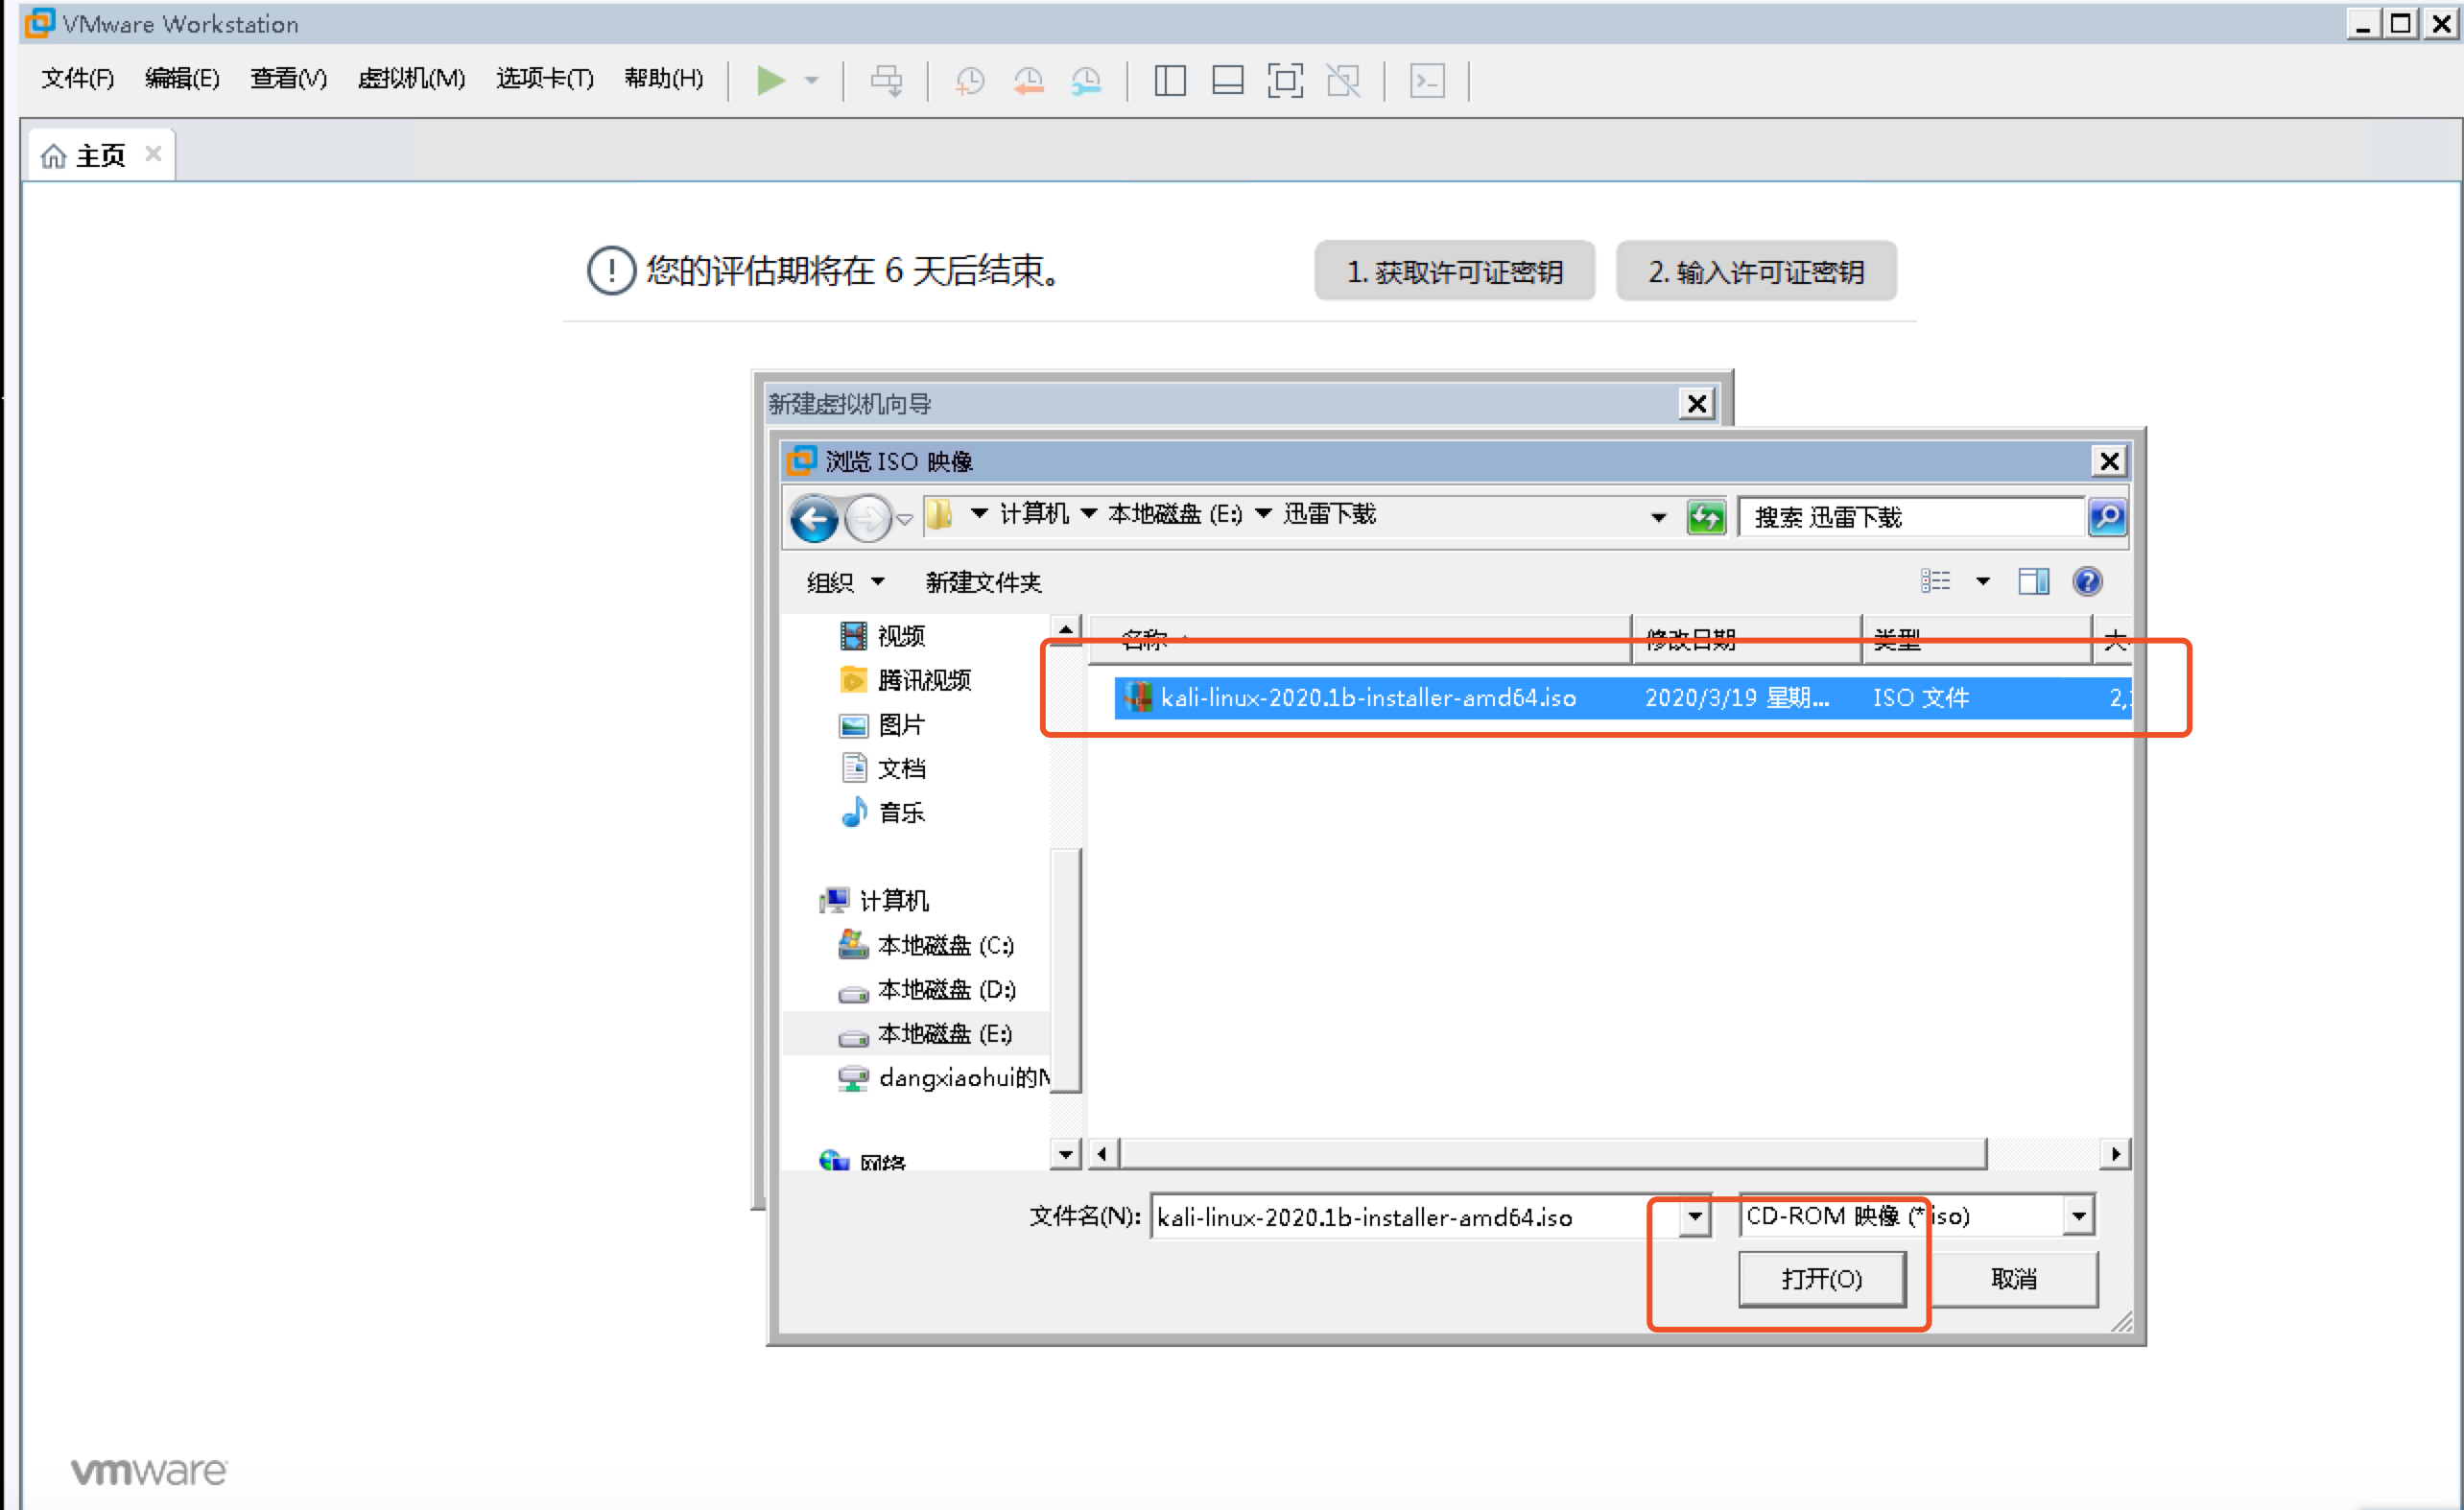Toggle the preview pane icon
This screenshot has width=2464, height=1510.
(2033, 581)
